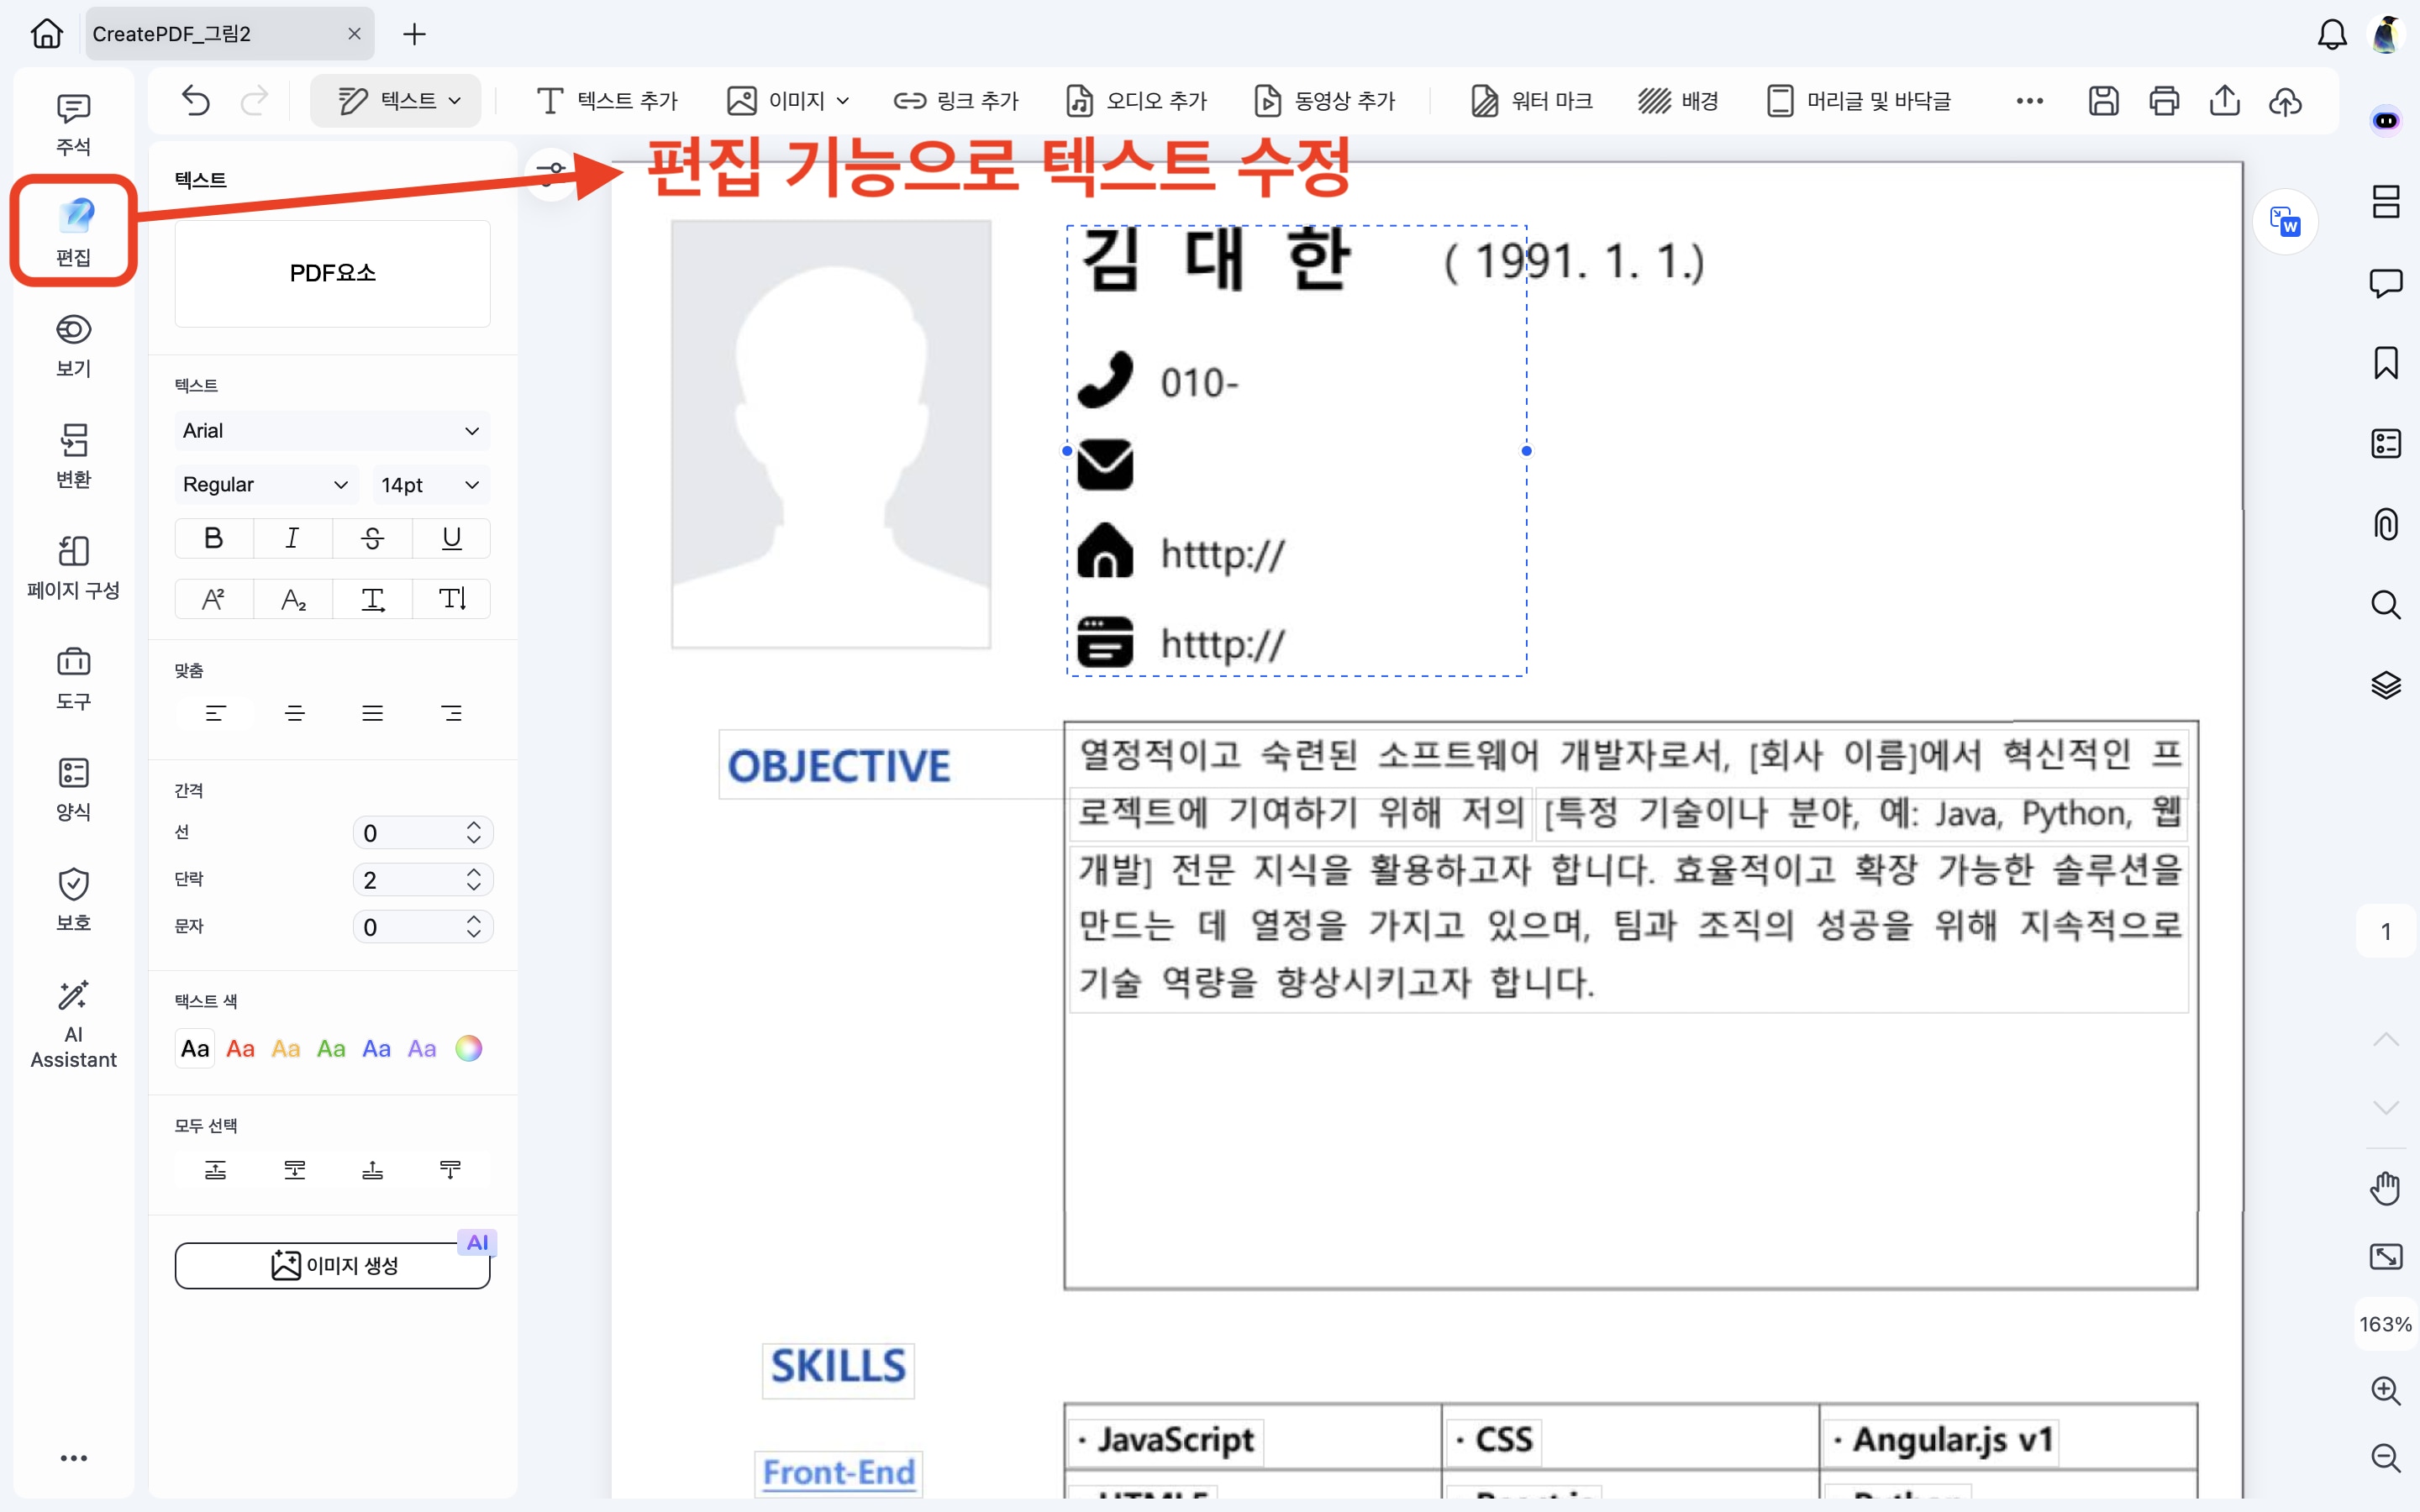Open the 14pt font size dropdown
This screenshot has height=1512, width=2420.
coord(430,485)
